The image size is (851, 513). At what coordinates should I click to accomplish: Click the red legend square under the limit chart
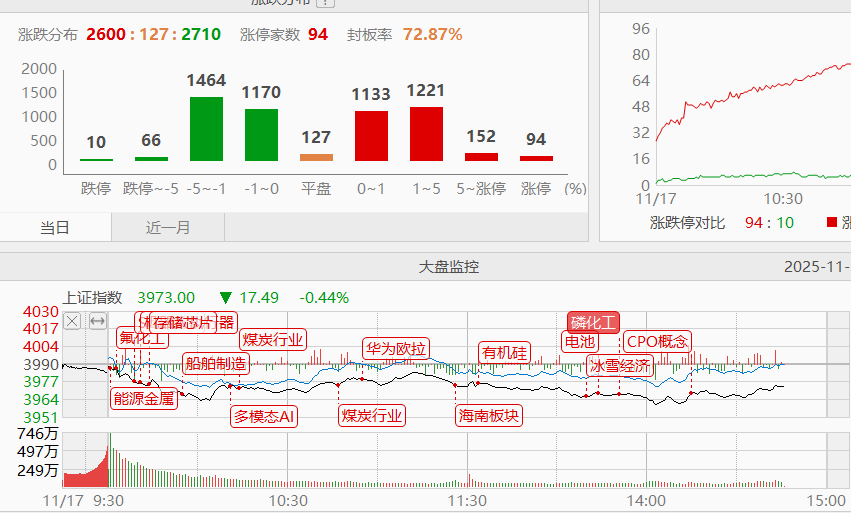pos(832,222)
